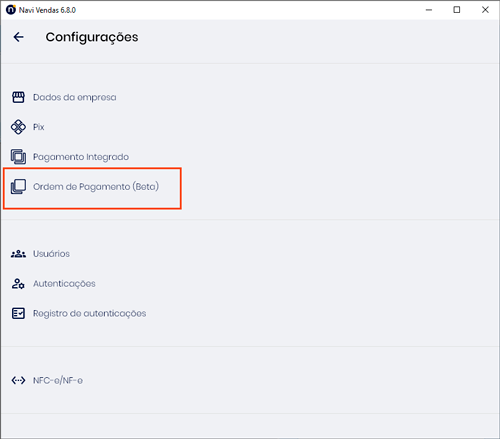The image size is (500, 439).
Task: Click the Autenticações user-gear icon
Action: (x=18, y=284)
